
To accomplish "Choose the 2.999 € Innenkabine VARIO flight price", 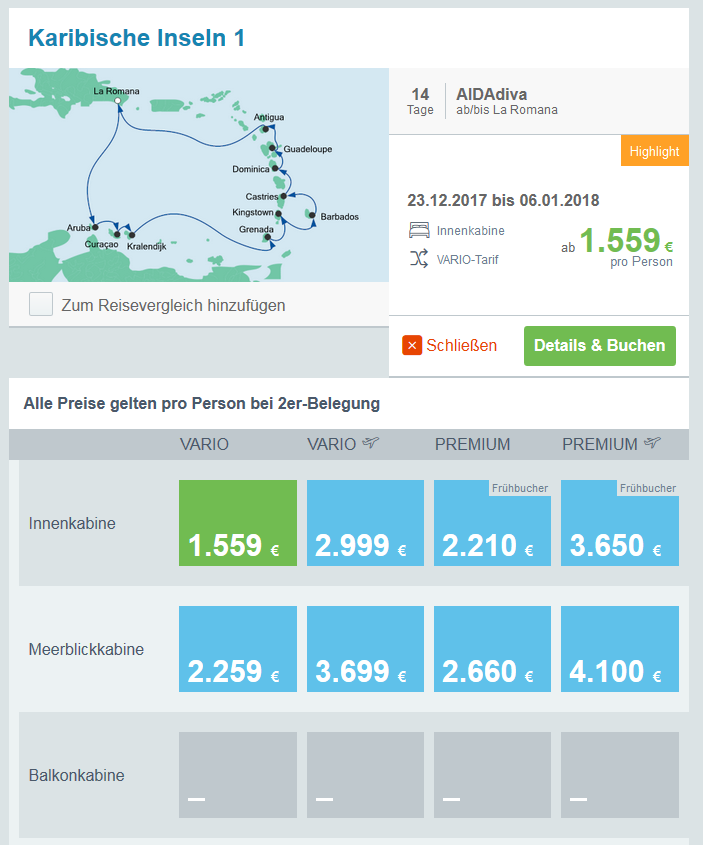I will [365, 523].
